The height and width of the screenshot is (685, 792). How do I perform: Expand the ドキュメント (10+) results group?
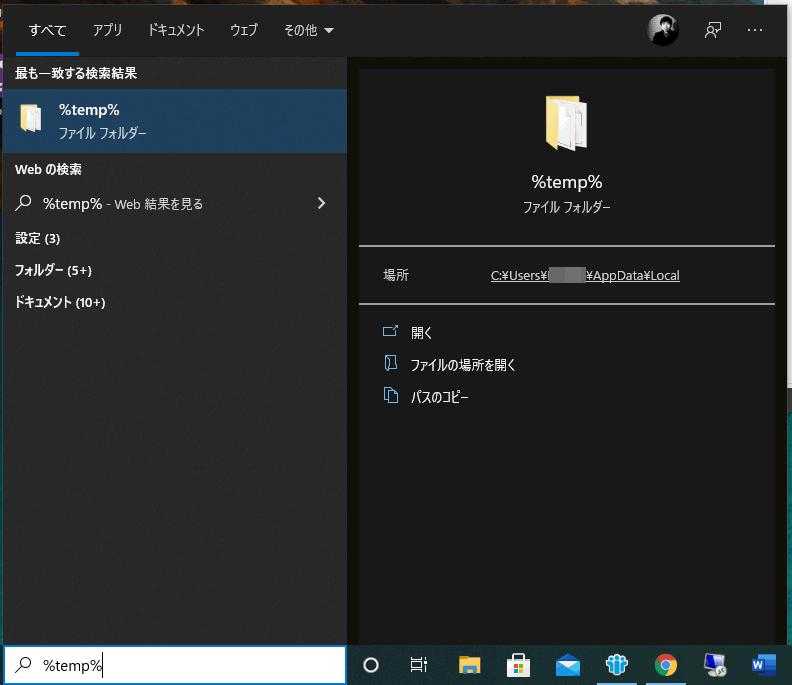click(x=60, y=302)
